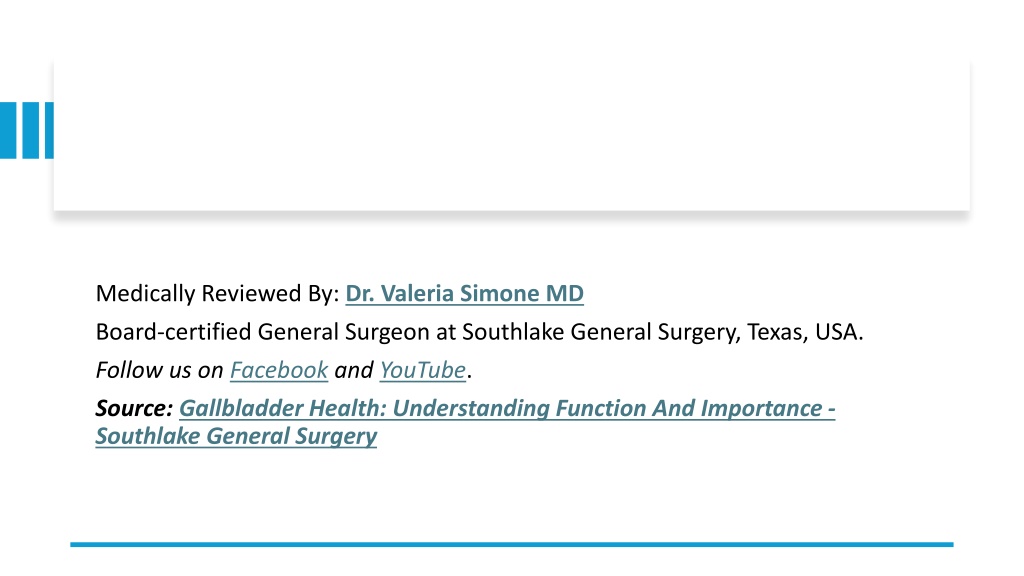Click the Southlake General Surgery link line
The image size is (1024, 576).
[x=236, y=436]
